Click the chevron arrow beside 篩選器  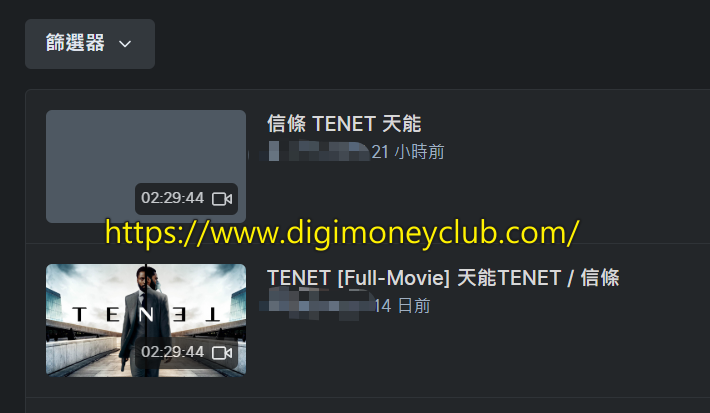point(125,44)
